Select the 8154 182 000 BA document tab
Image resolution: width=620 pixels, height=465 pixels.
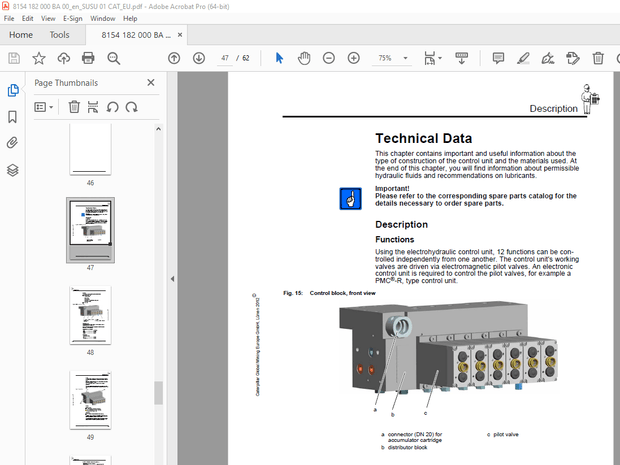tap(136, 35)
